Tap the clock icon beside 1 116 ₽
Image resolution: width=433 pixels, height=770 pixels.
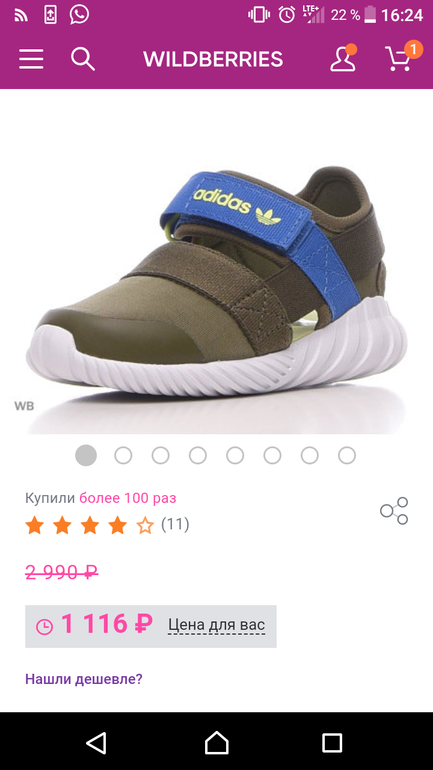click(x=44, y=627)
